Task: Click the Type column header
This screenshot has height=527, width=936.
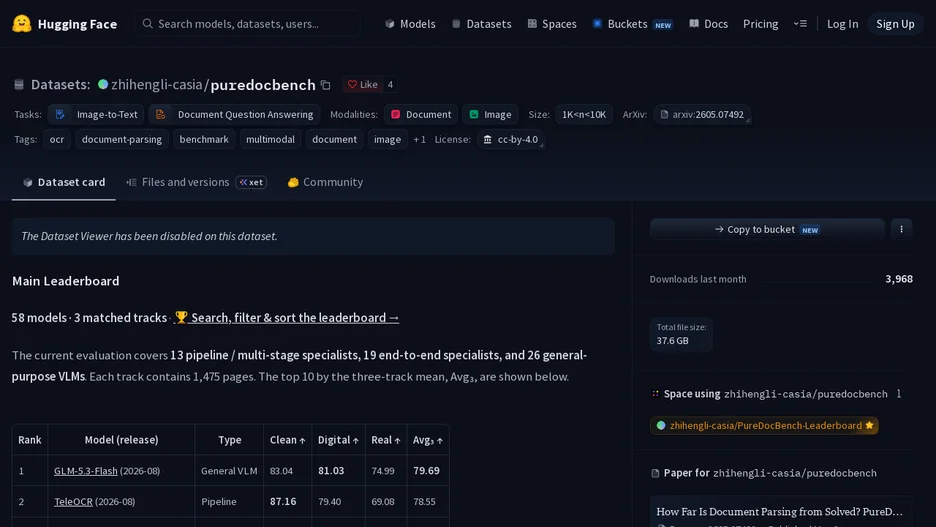Action: 229,440
